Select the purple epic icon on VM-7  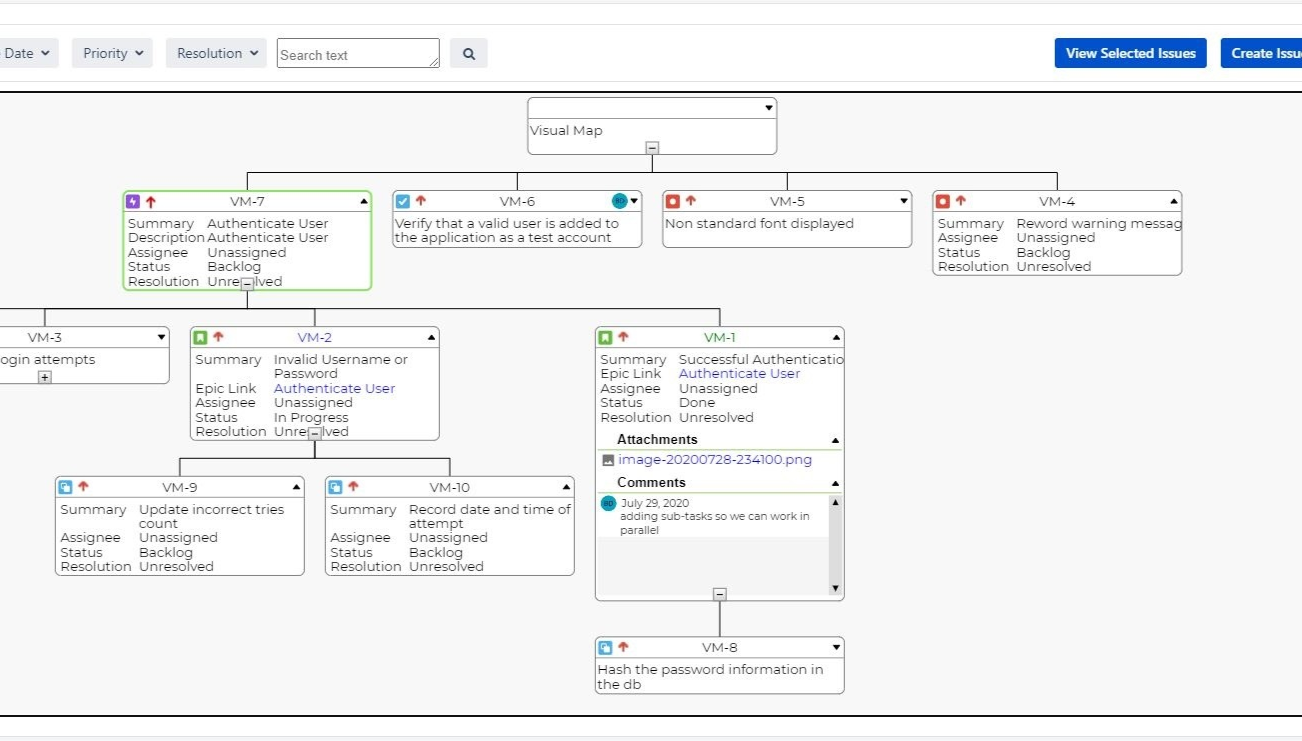(x=134, y=201)
